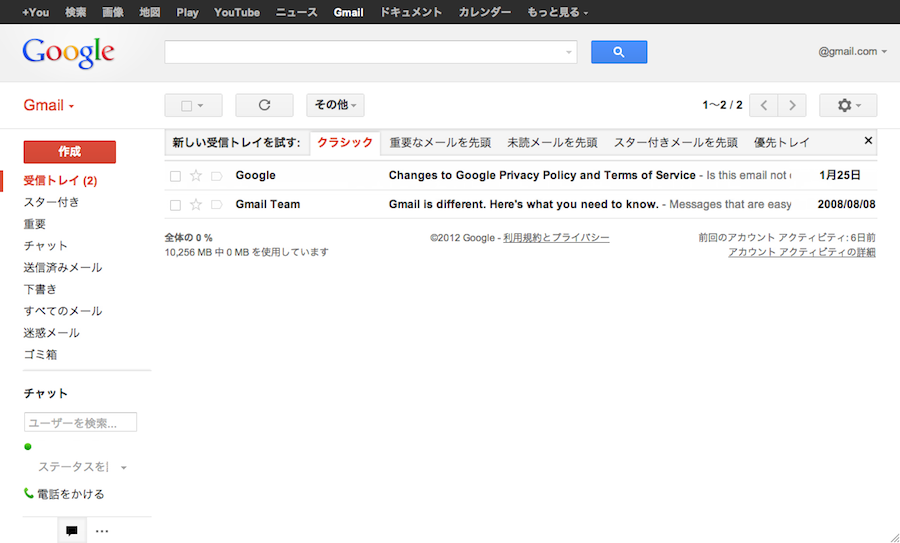Viewport: 900px width, 543px height.
Task: Open the 送信済みメール folder
Action: tap(63, 268)
